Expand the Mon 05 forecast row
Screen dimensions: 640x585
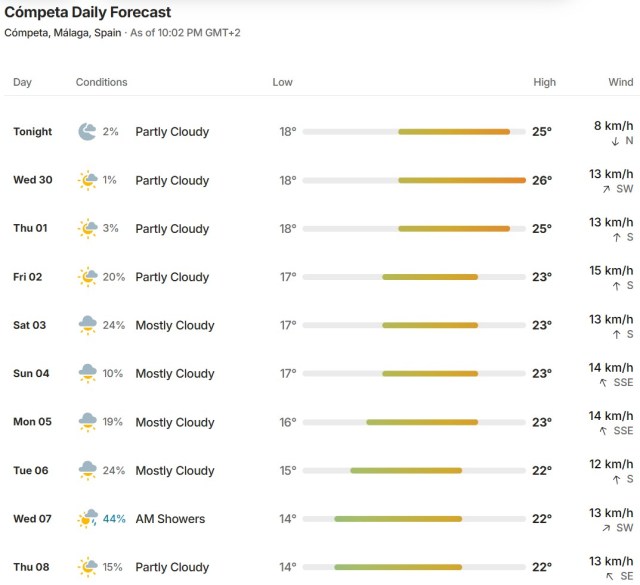tap(320, 422)
